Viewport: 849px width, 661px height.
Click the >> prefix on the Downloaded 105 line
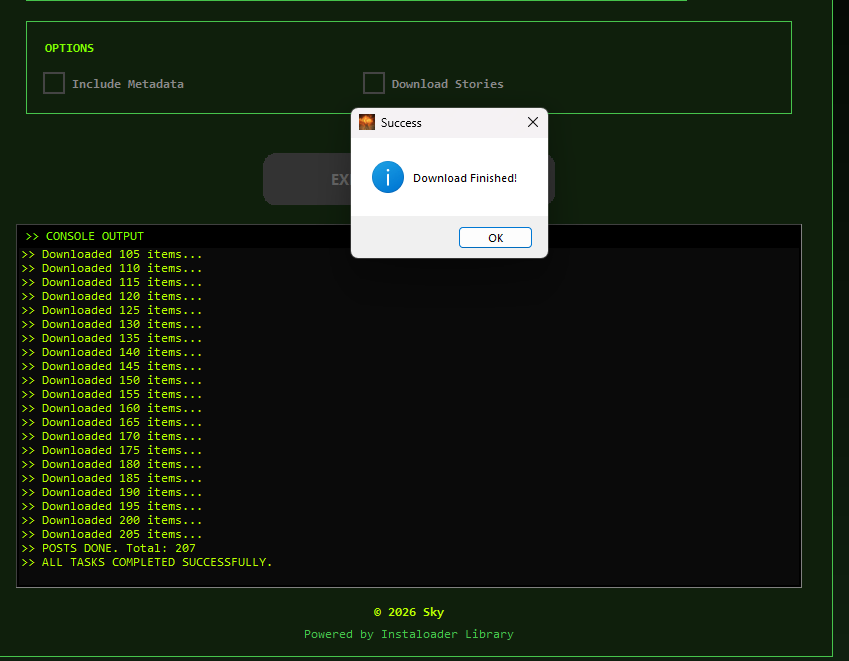[29, 254]
